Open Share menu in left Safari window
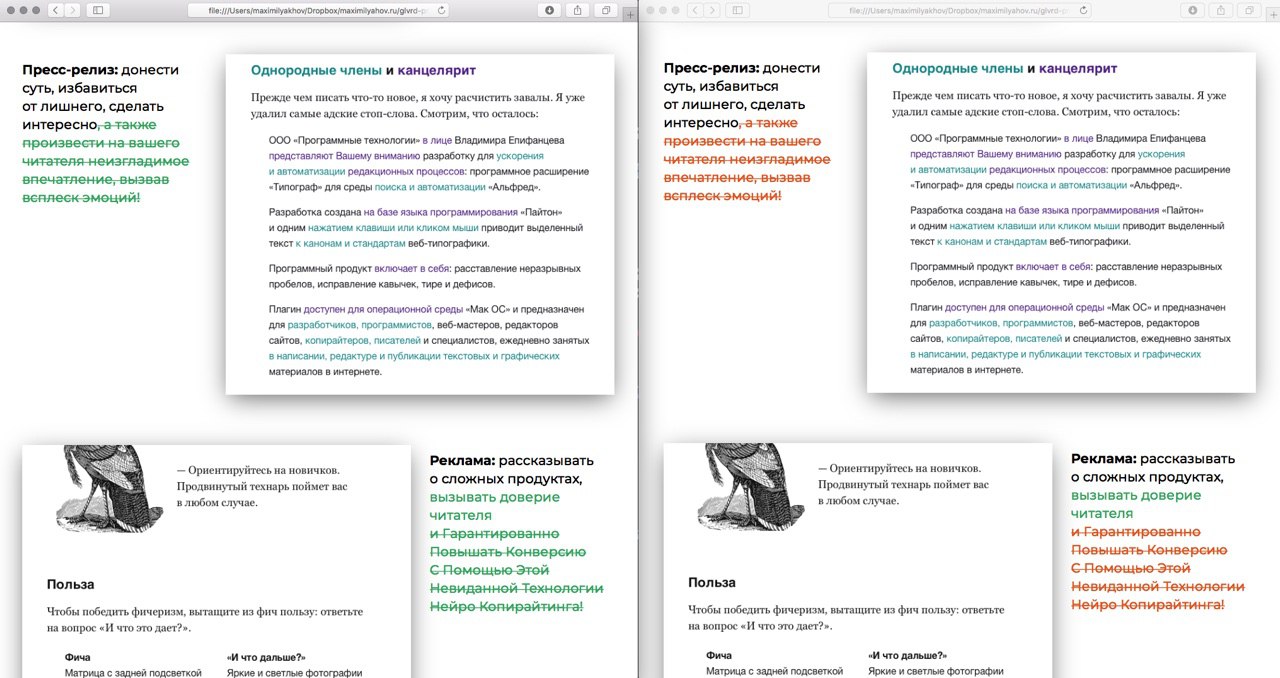Viewport: 1280px width, 678px height. [x=579, y=10]
